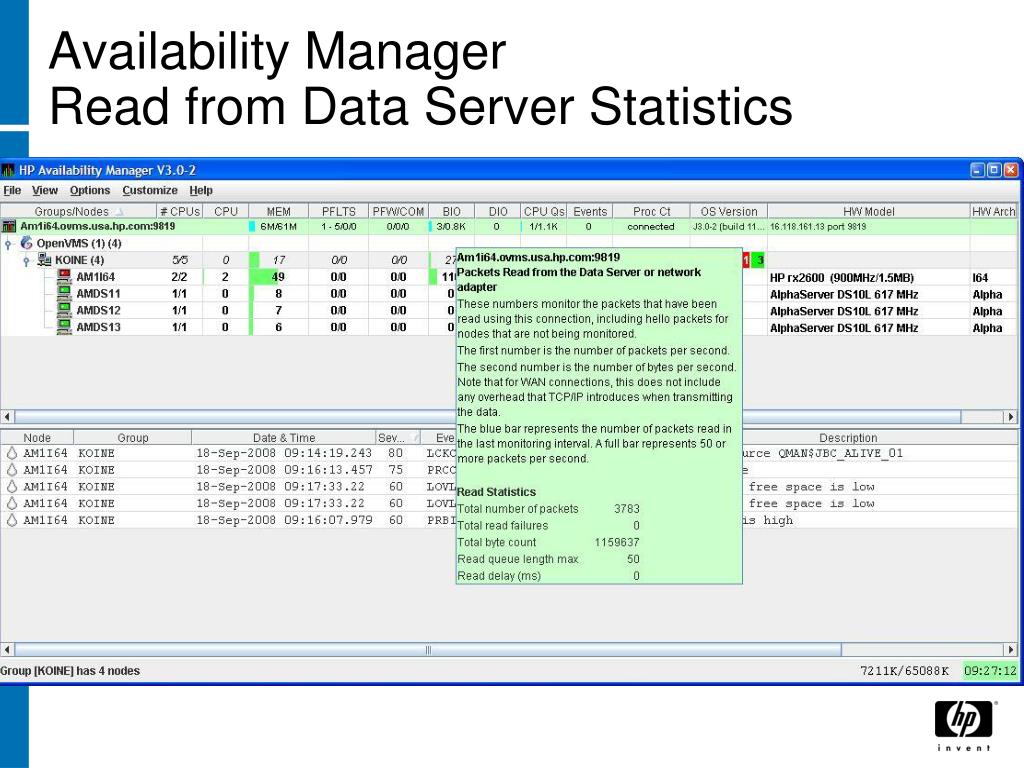1024x768 pixels.
Task: Click the AMDS11 node icon
Action: click(64, 294)
